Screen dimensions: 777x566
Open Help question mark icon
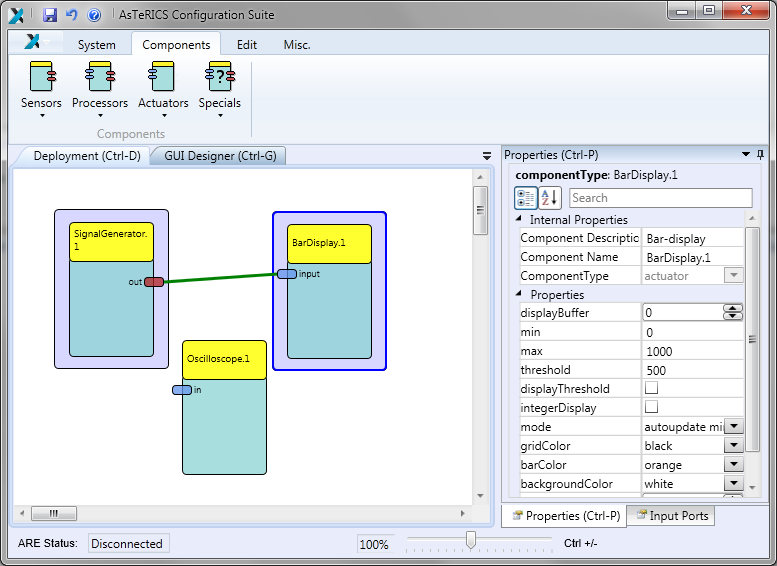[94, 15]
